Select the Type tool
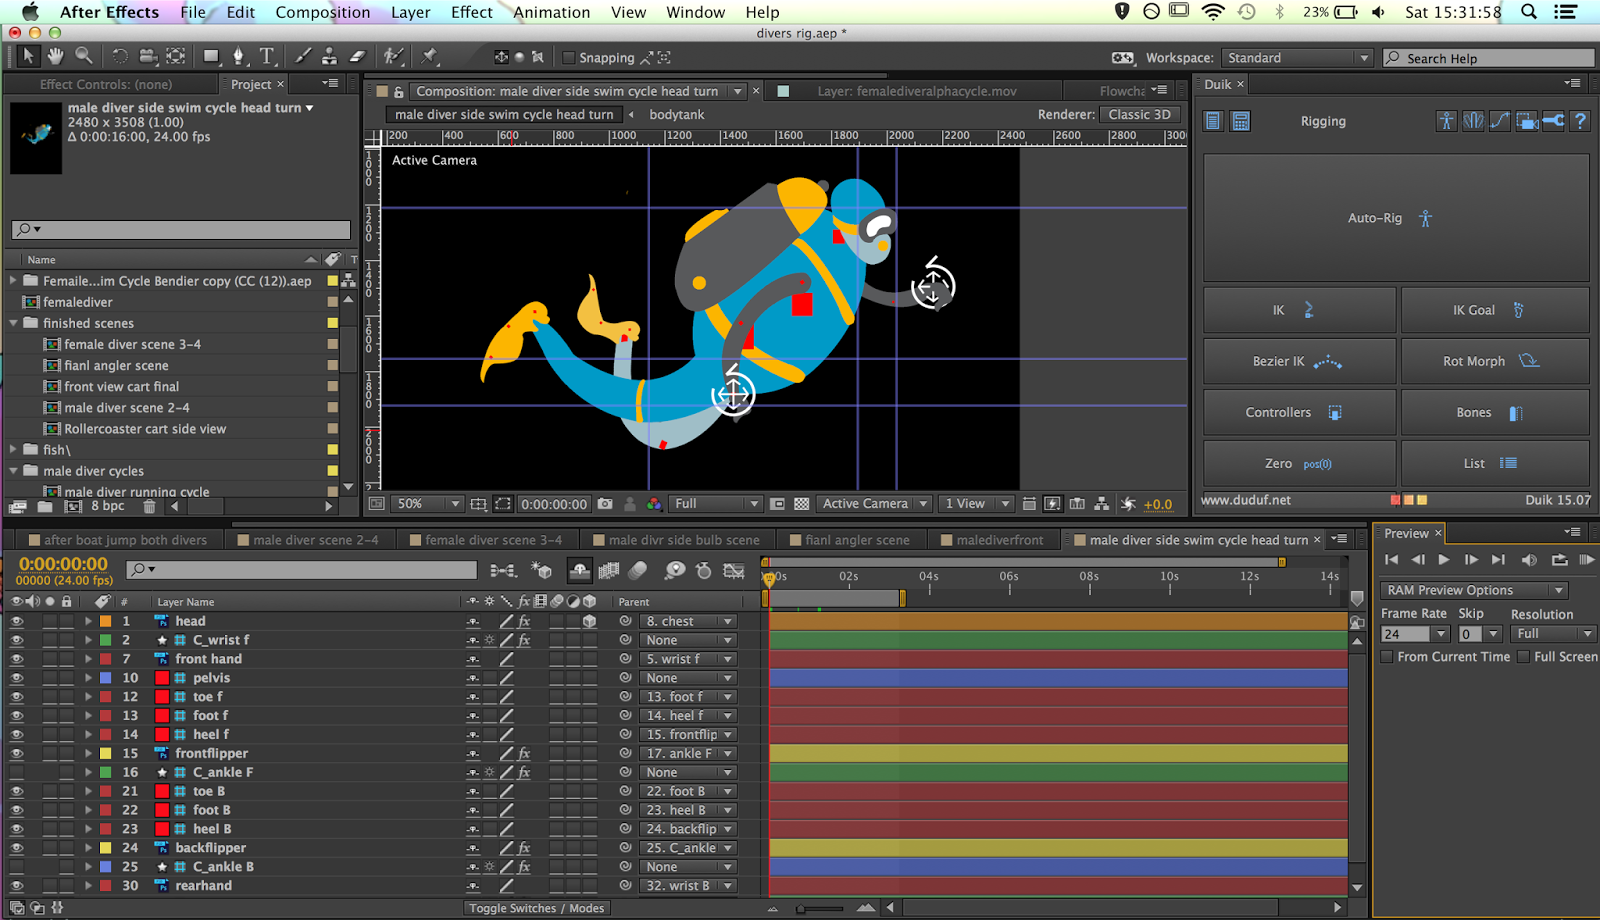This screenshot has width=1600, height=920. 267,56
